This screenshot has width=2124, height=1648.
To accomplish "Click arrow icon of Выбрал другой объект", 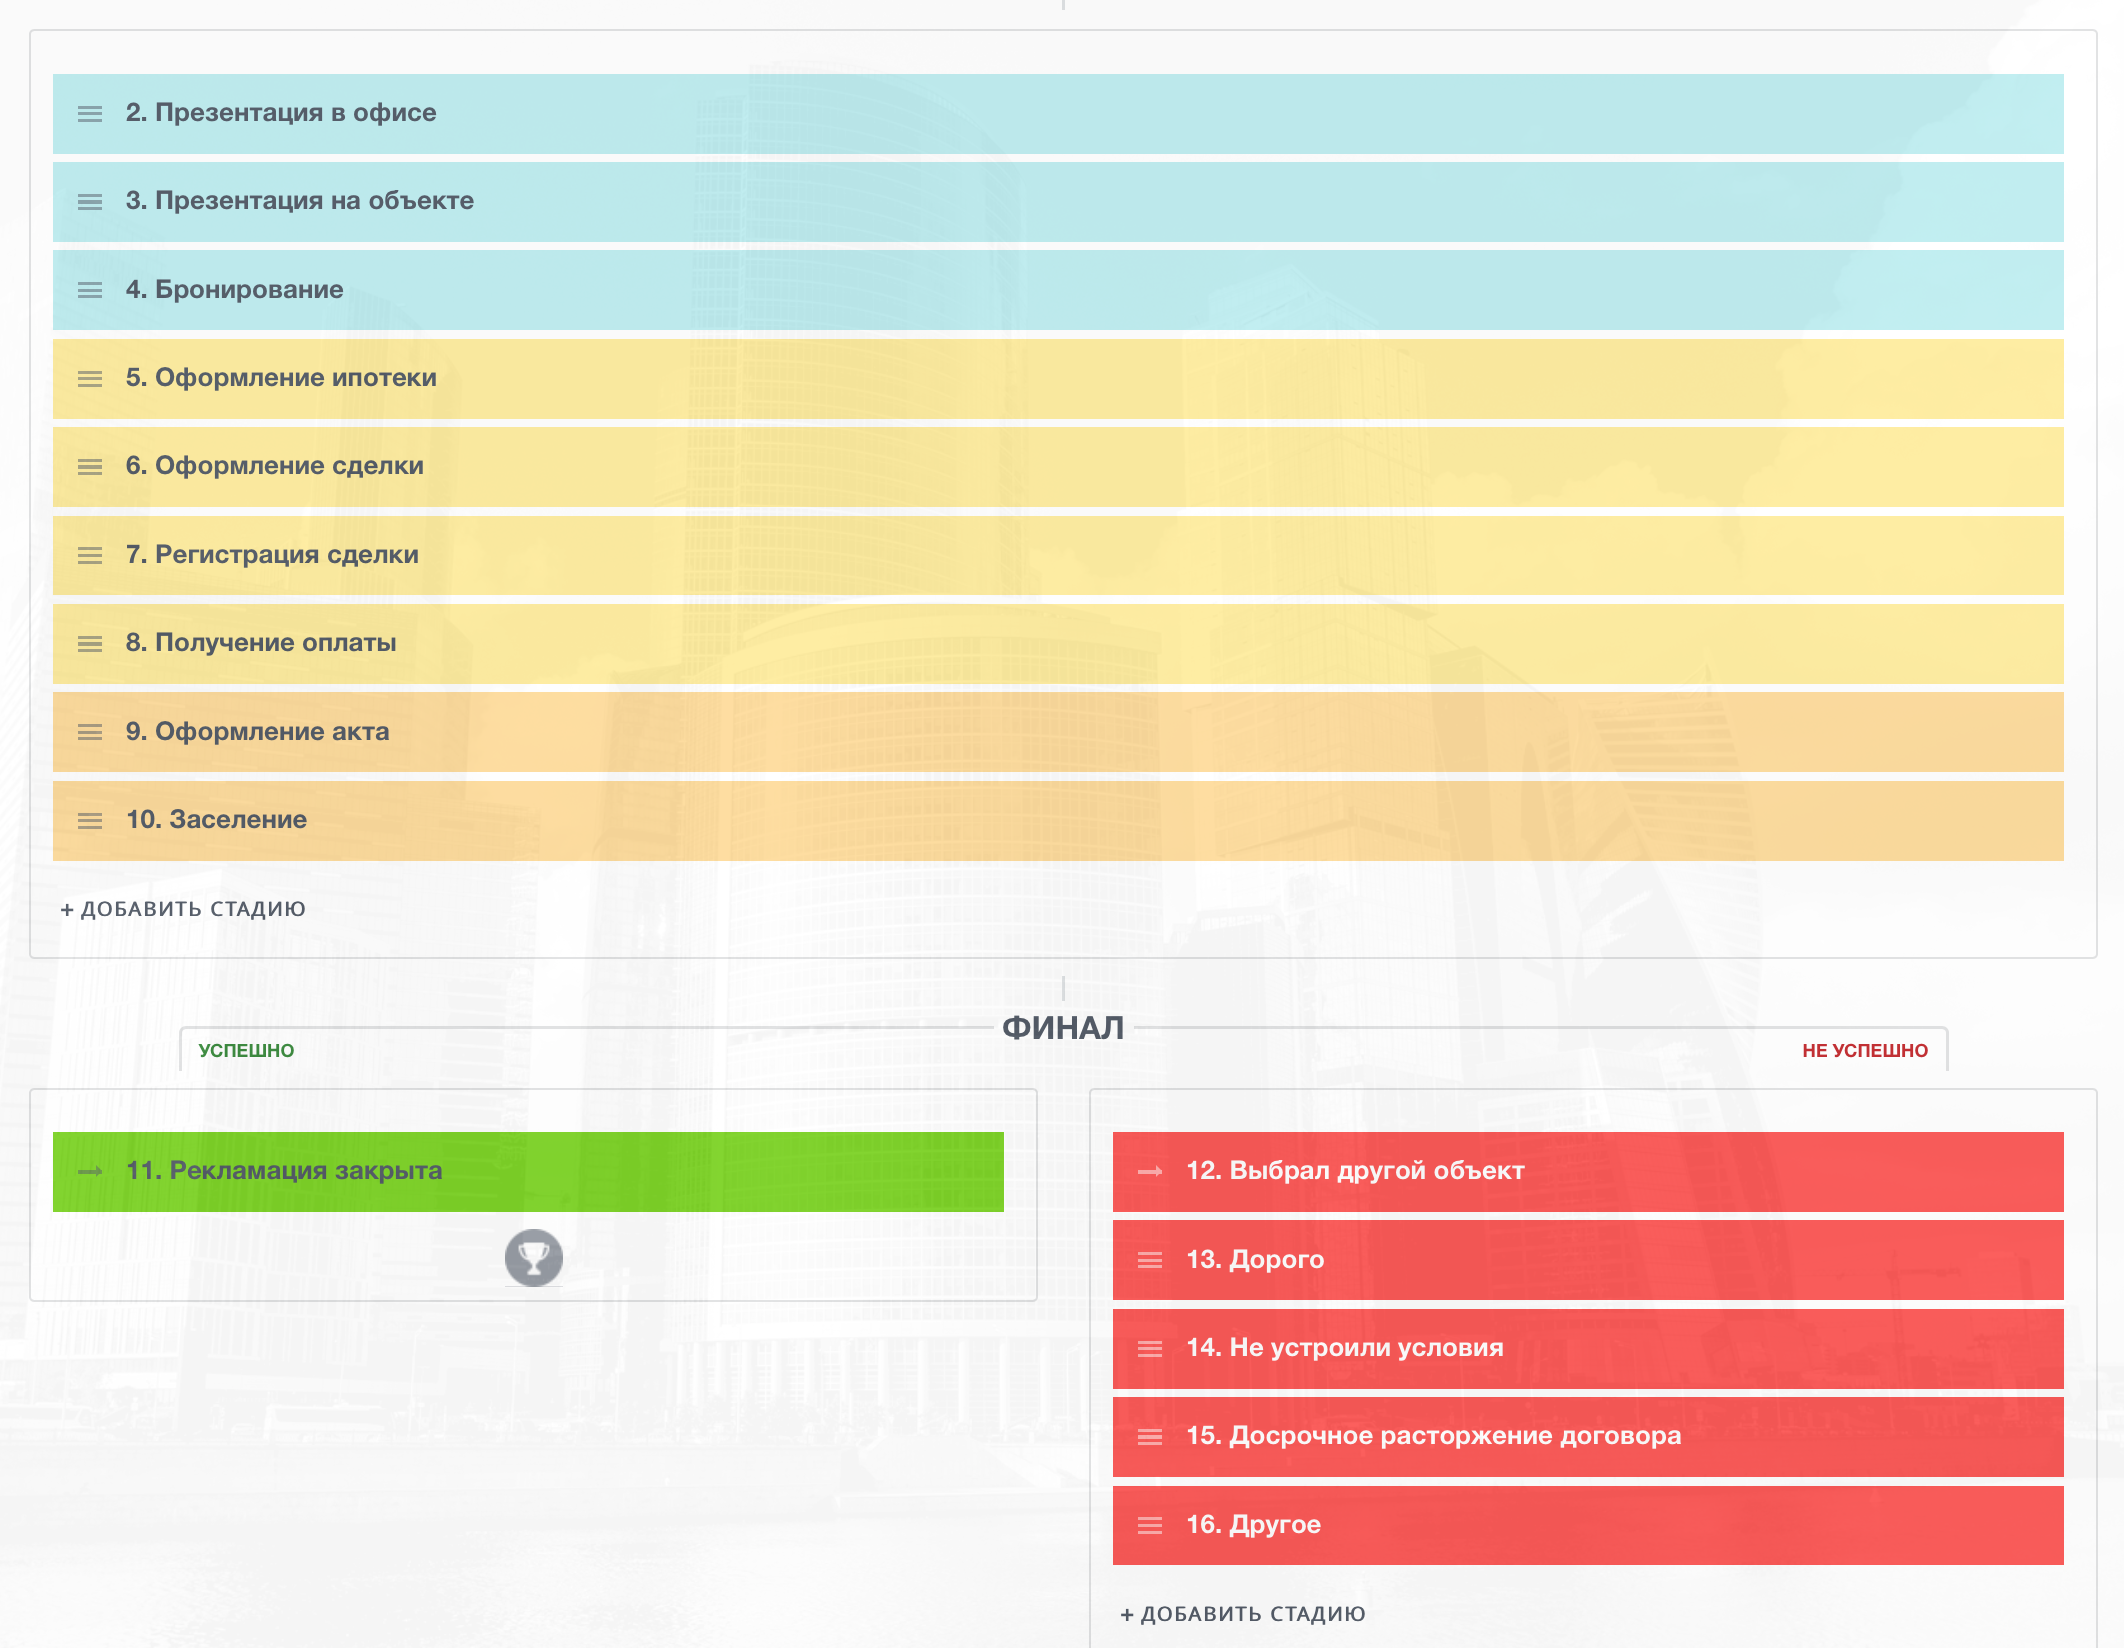I will click(x=1150, y=1172).
